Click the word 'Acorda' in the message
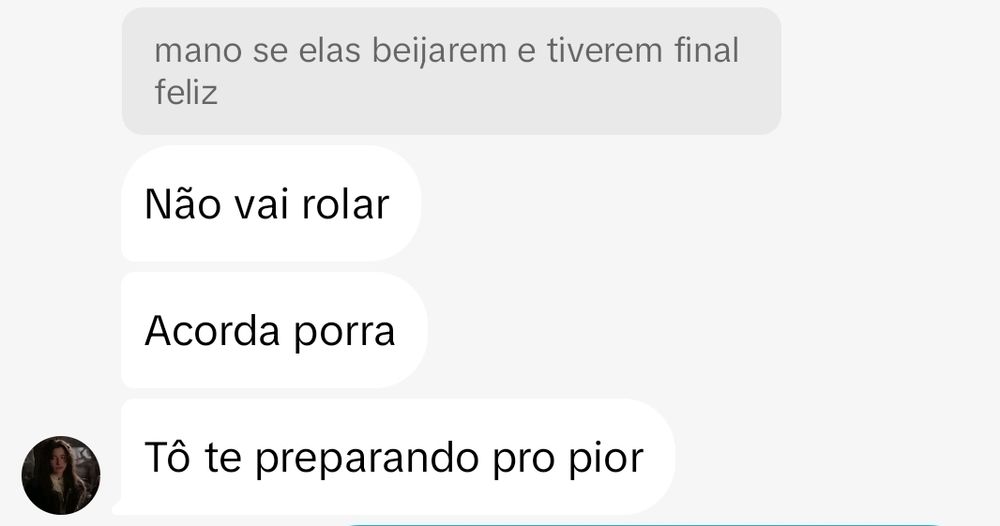 tap(213, 330)
